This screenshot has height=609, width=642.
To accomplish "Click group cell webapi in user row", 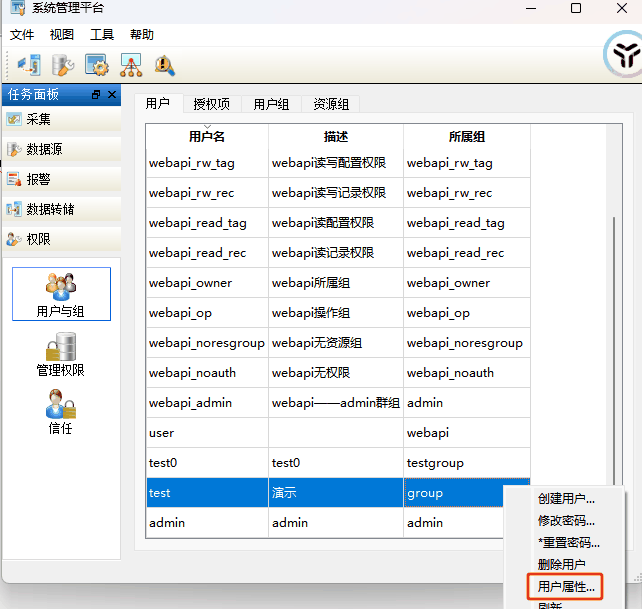I will coord(467,433).
